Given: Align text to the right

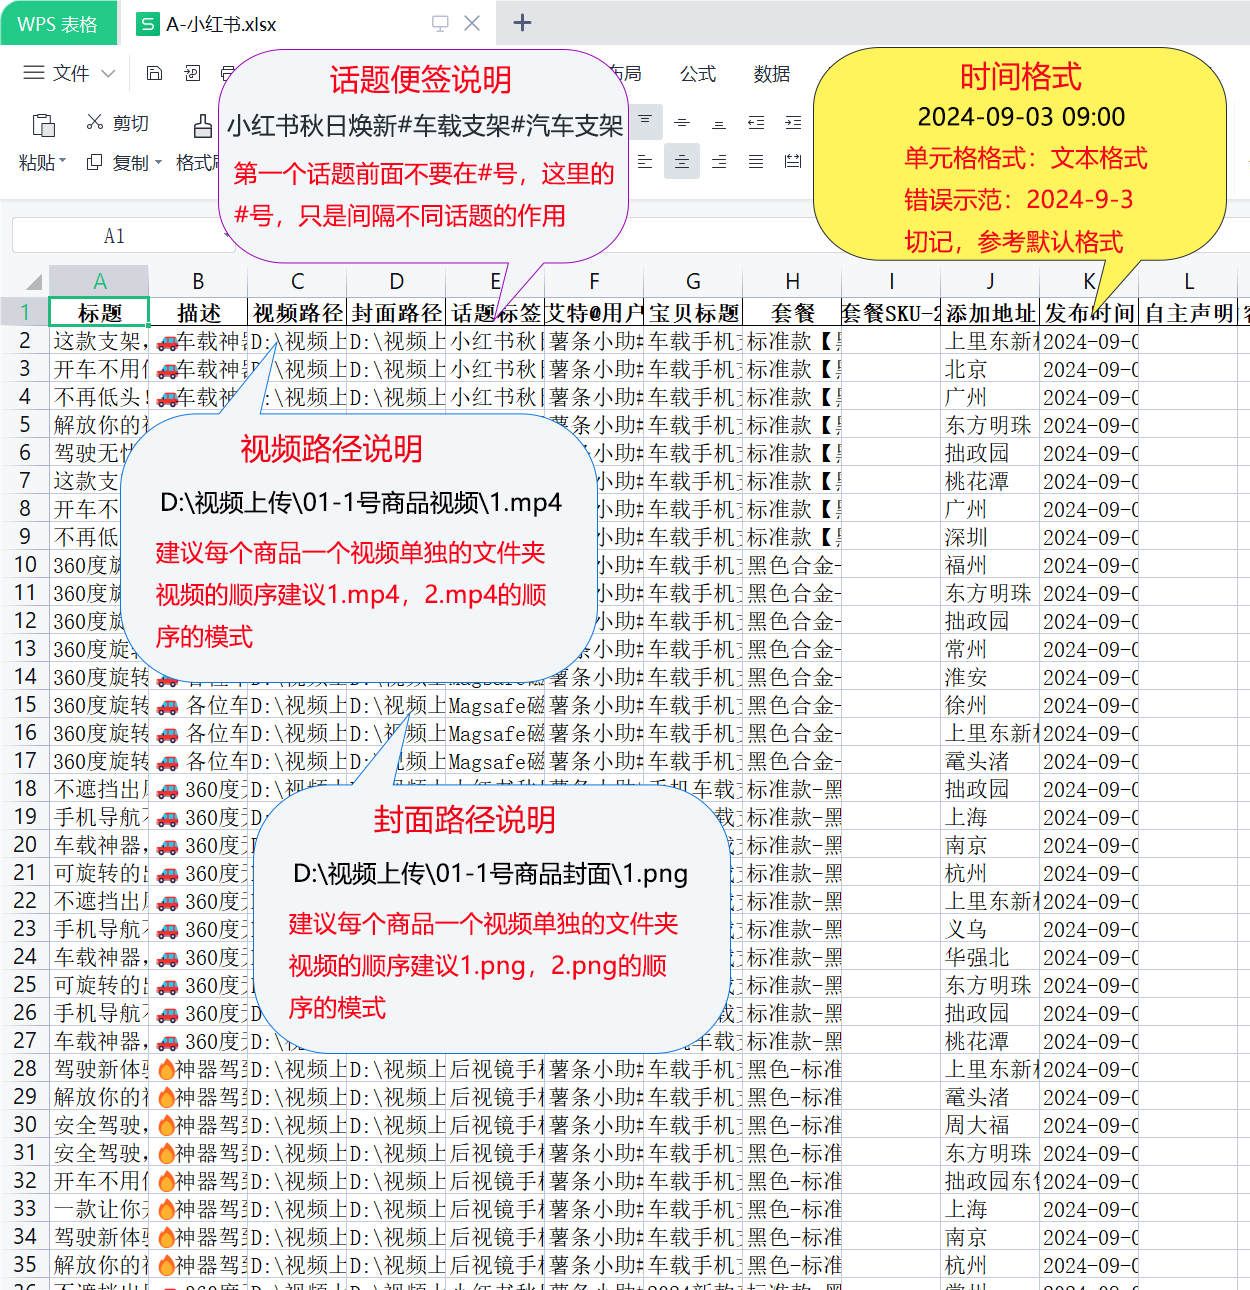Looking at the screenshot, I should tap(719, 161).
